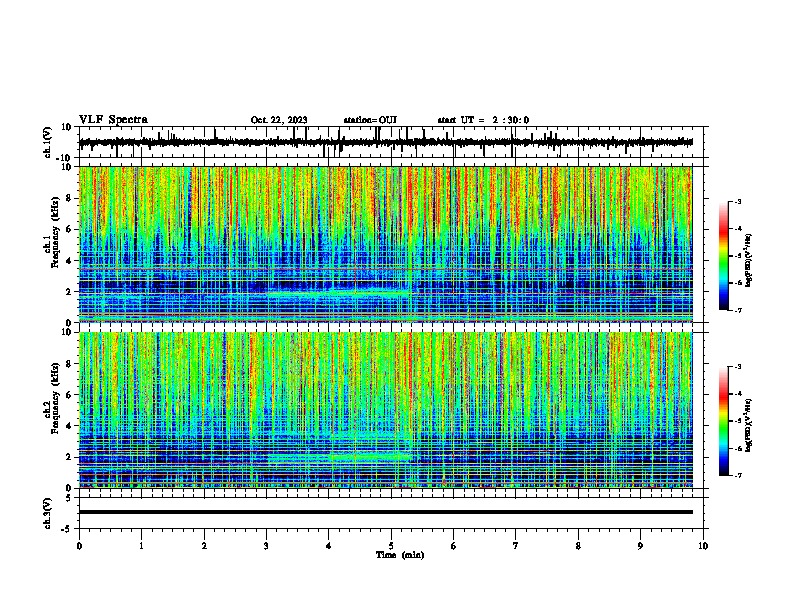Click the "8" kHz tick of ch.1 spectrogram
The width and height of the screenshot is (792, 612).
(x=69, y=198)
